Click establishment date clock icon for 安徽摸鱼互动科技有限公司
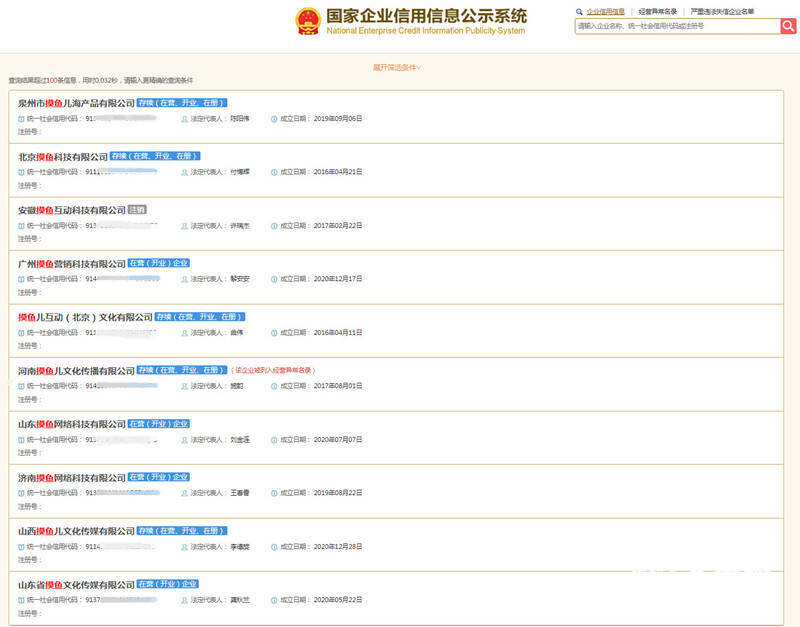 [x=273, y=226]
